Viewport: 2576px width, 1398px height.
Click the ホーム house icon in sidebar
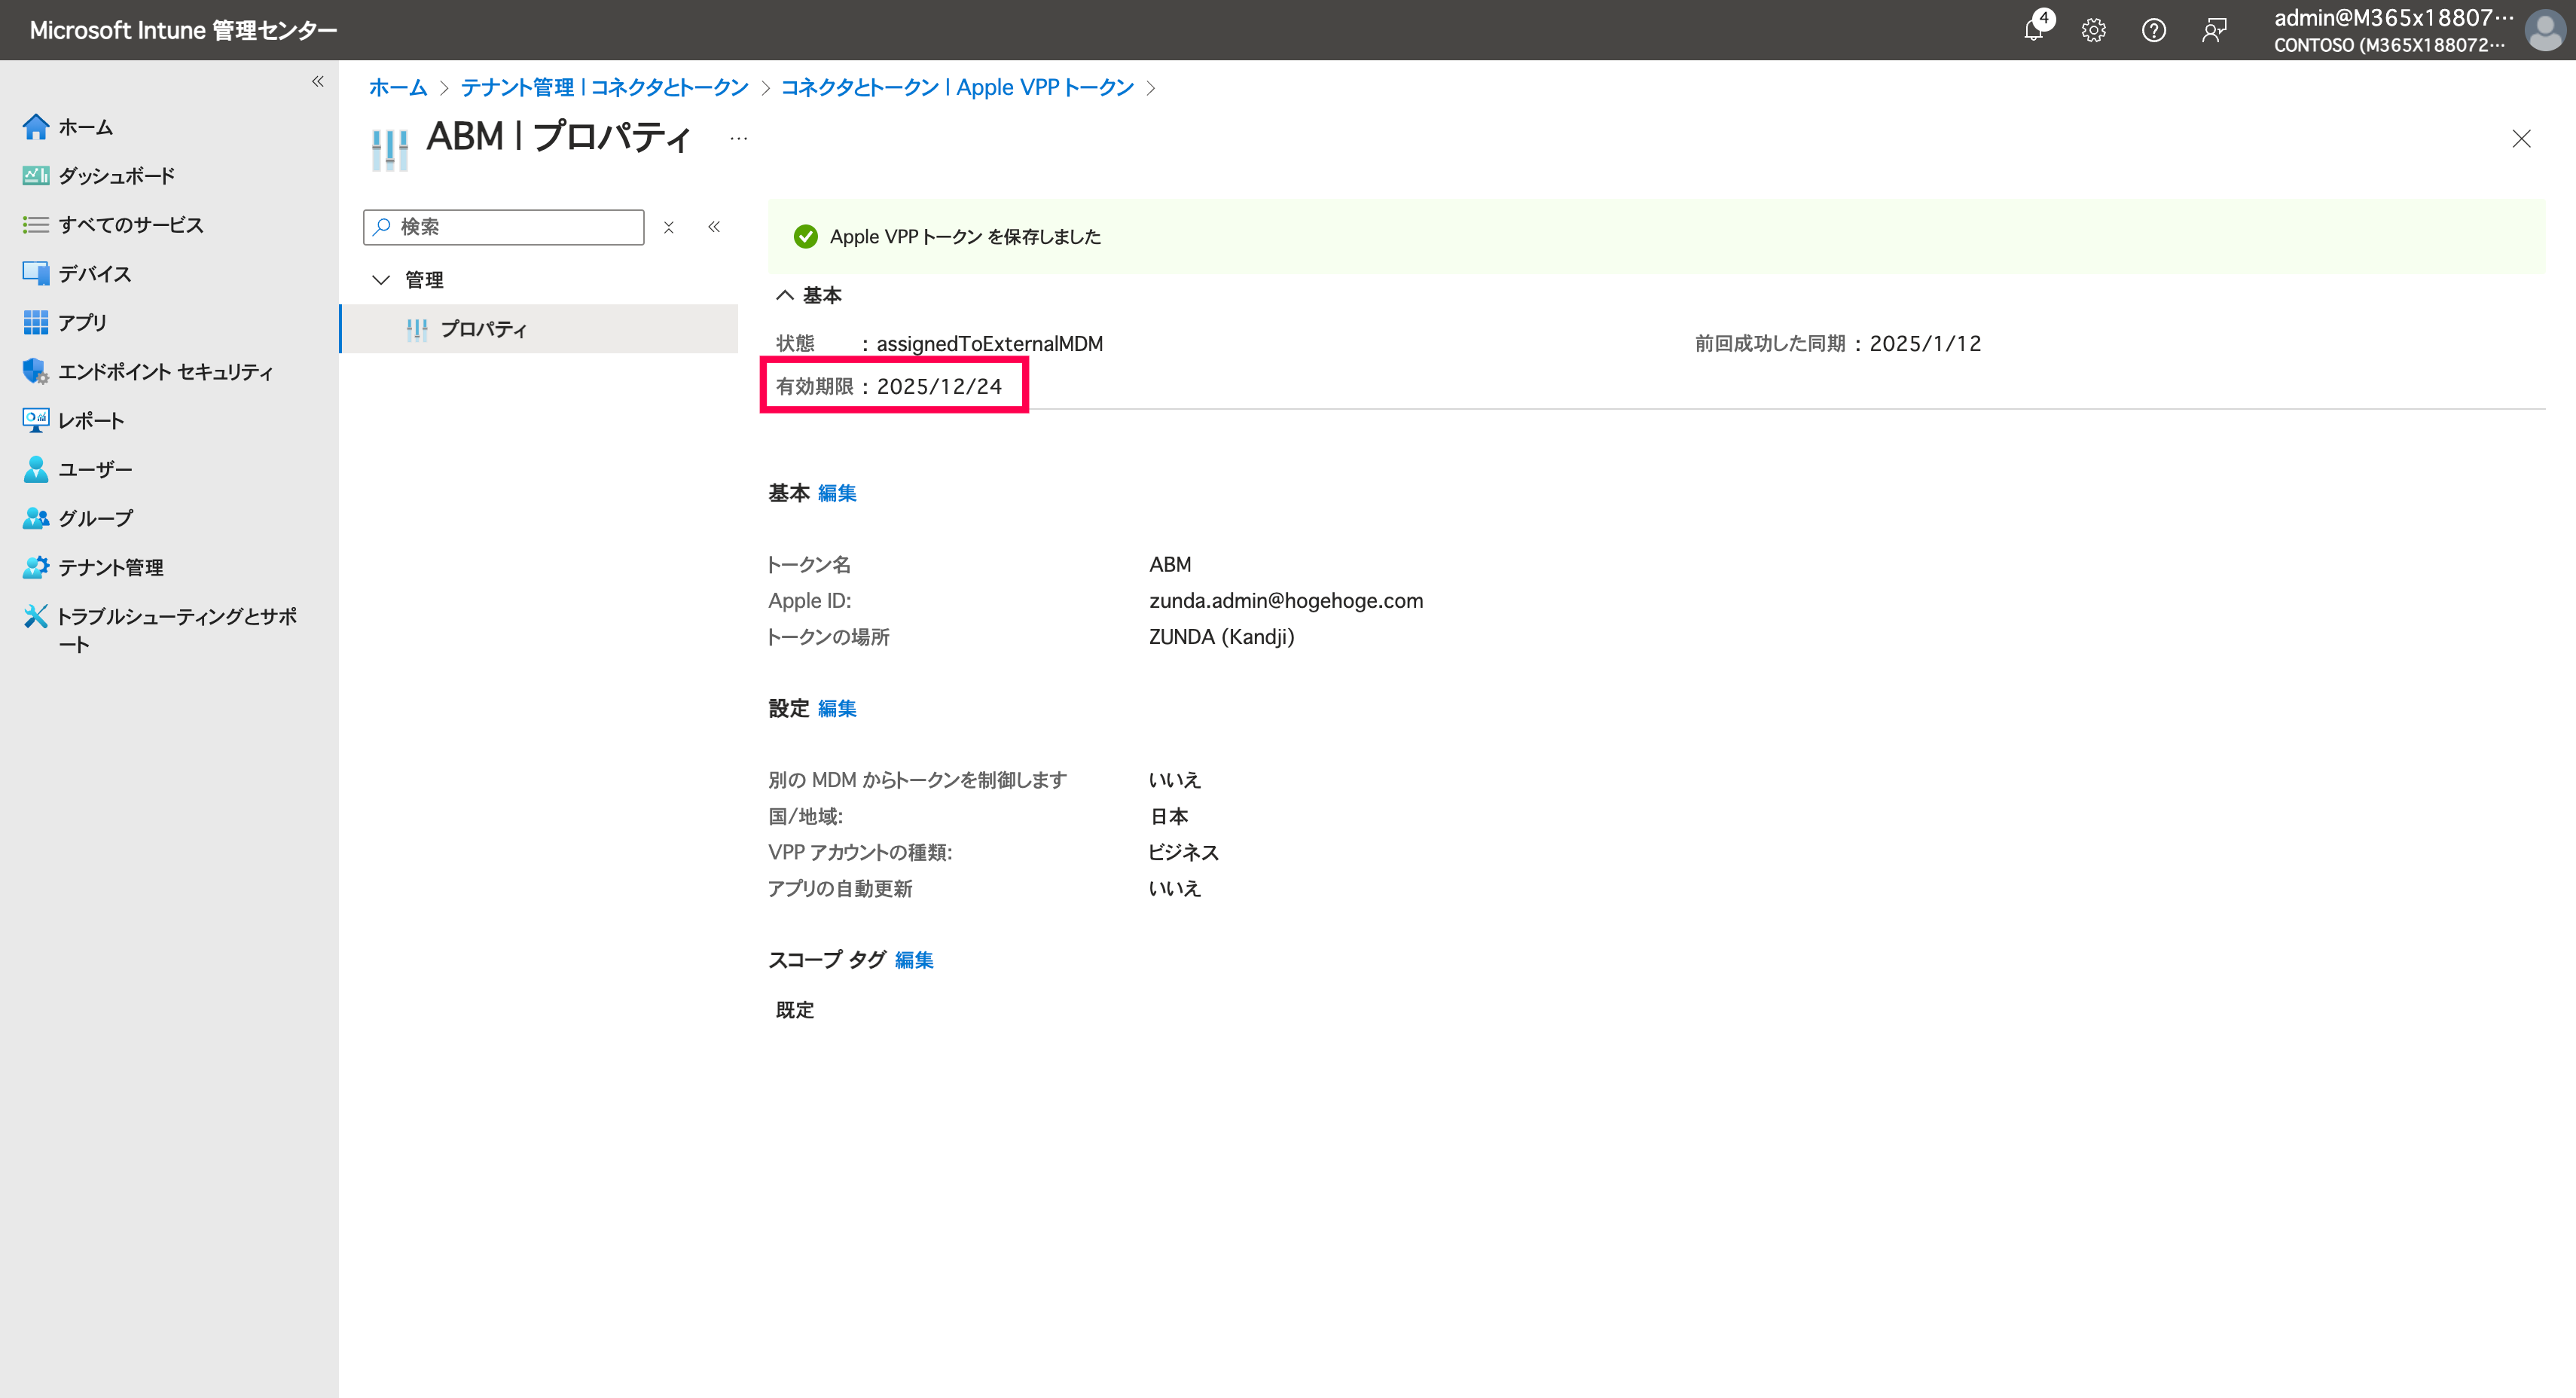point(36,126)
